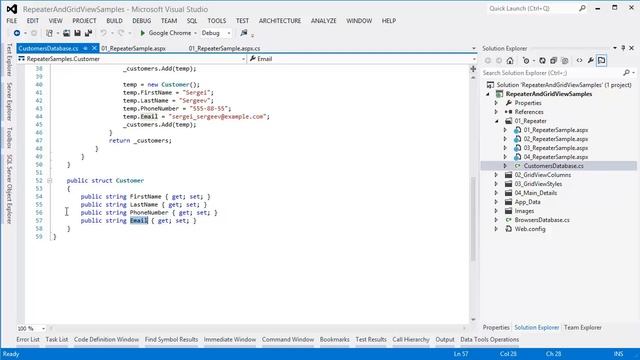Switch to Properties tab below Solution Explorer
The height and width of the screenshot is (360, 640).
[x=496, y=327]
